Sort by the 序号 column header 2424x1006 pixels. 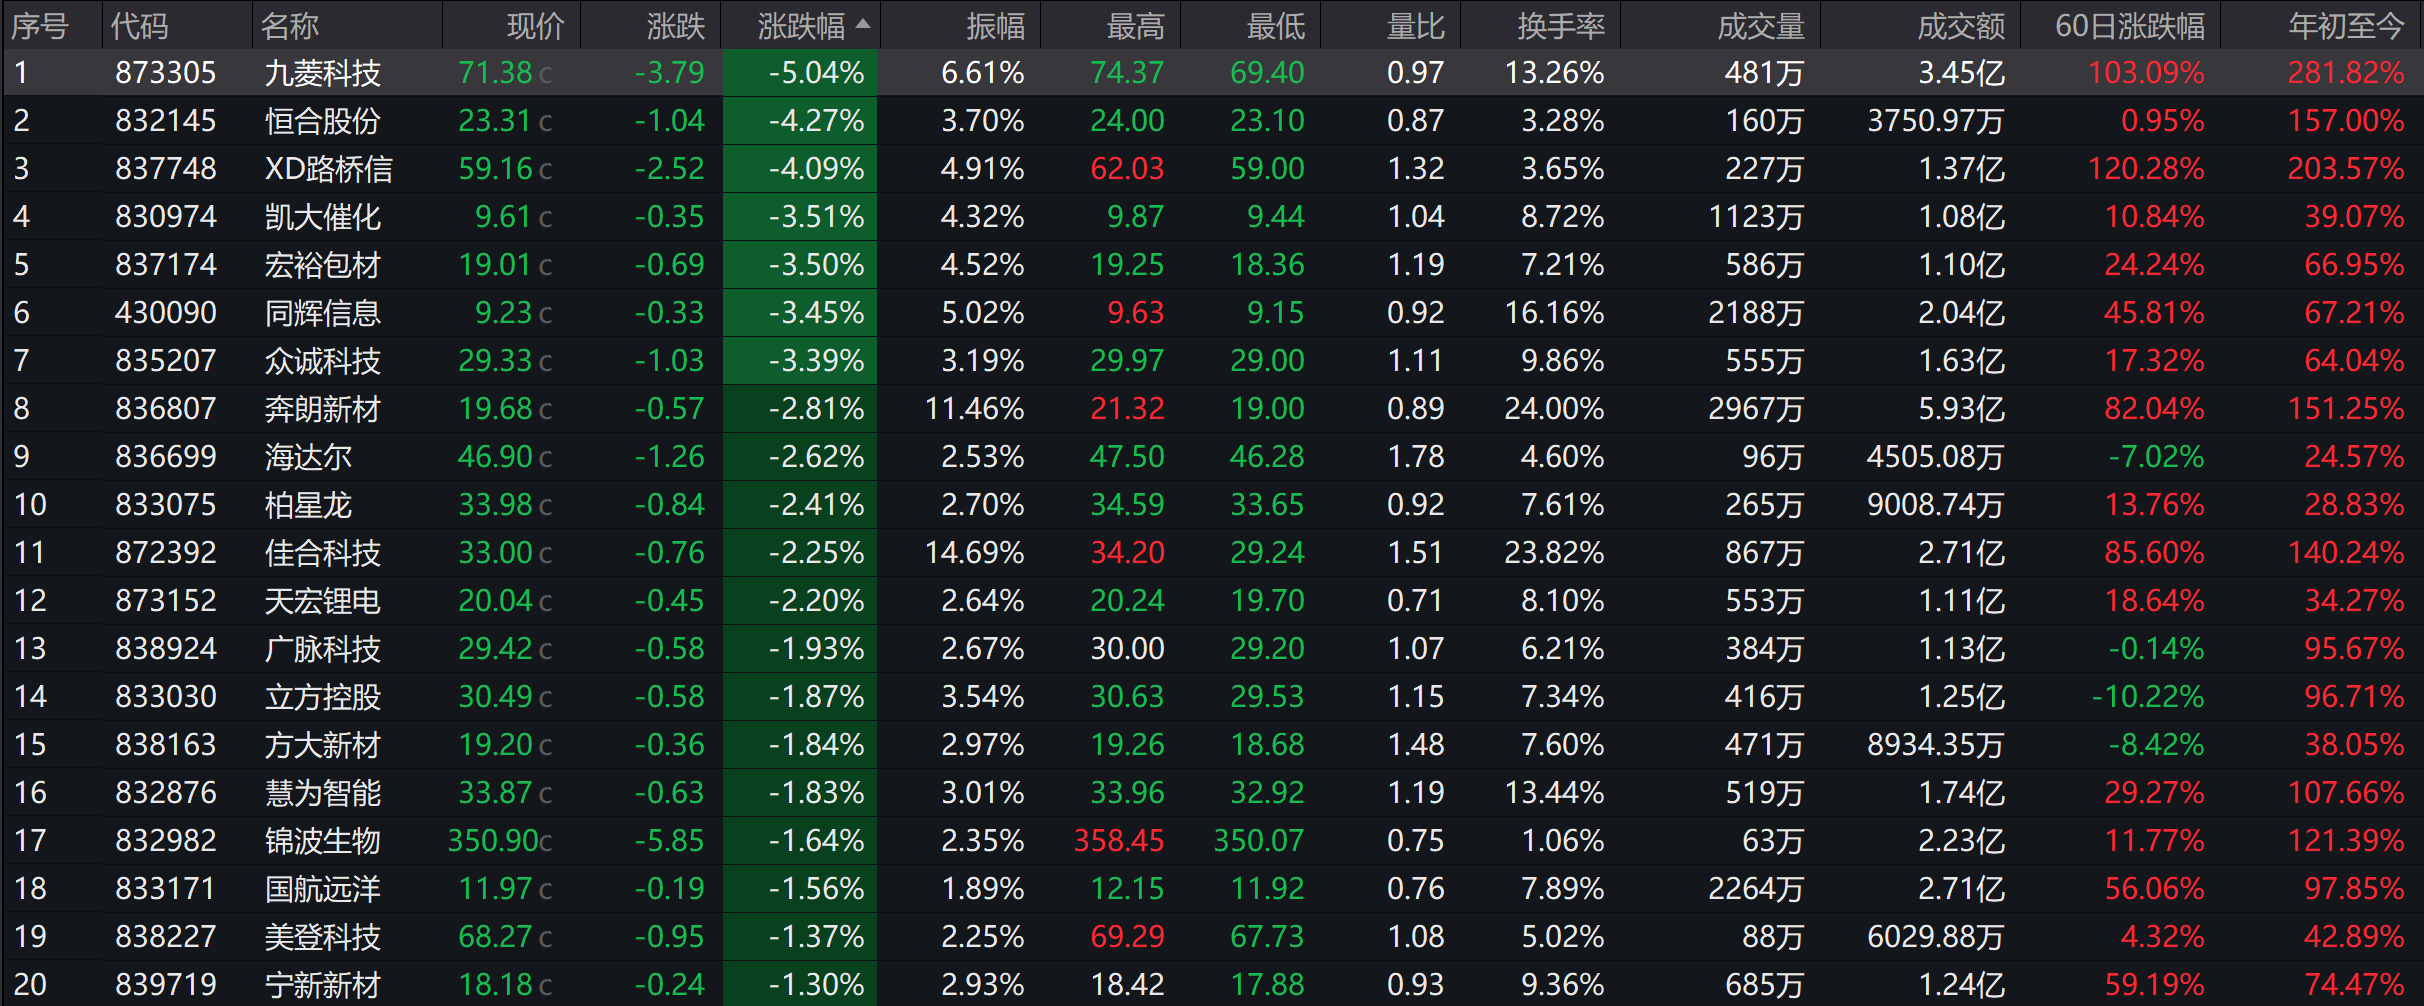point(40,26)
